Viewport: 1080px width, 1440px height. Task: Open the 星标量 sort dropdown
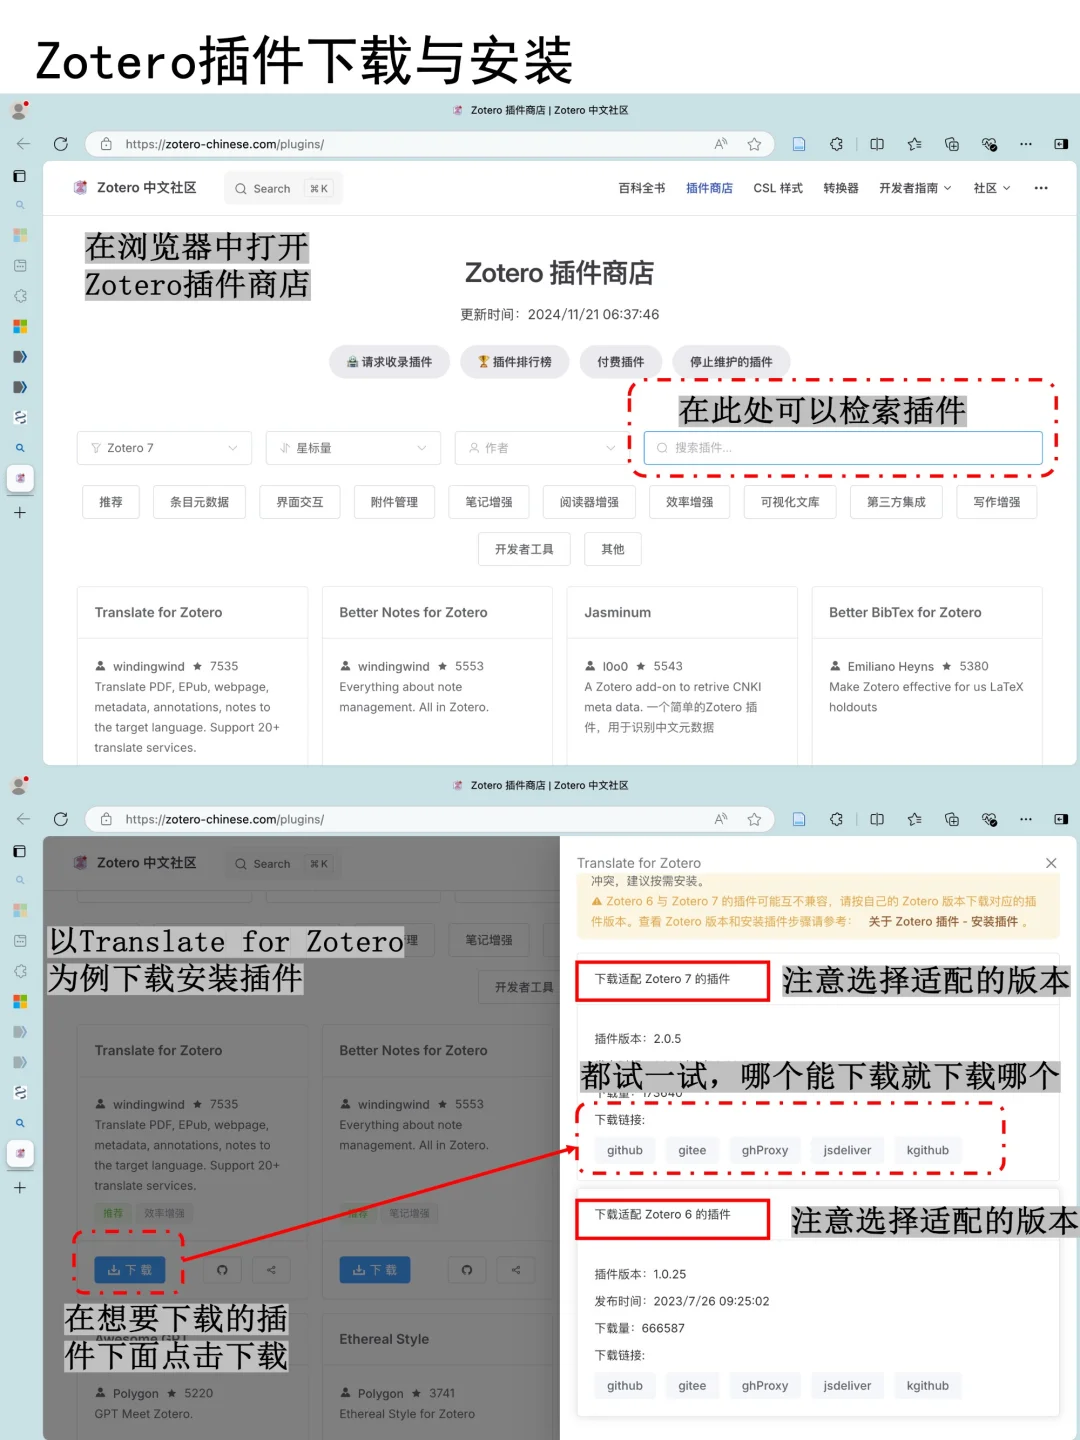click(x=353, y=448)
